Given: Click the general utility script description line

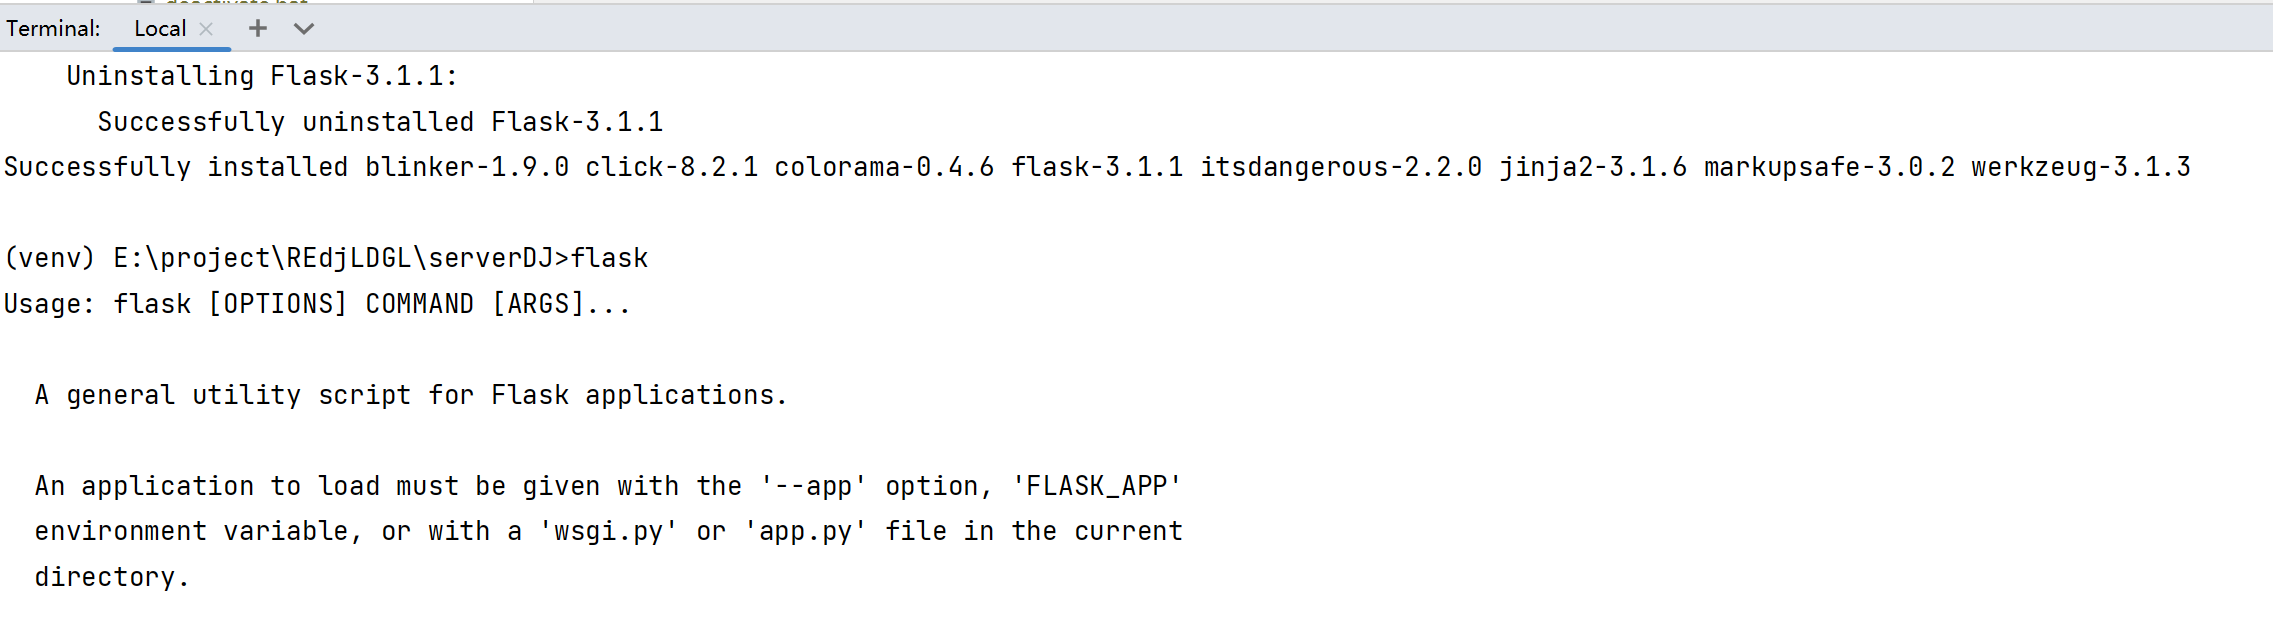Looking at the screenshot, I should [410, 394].
